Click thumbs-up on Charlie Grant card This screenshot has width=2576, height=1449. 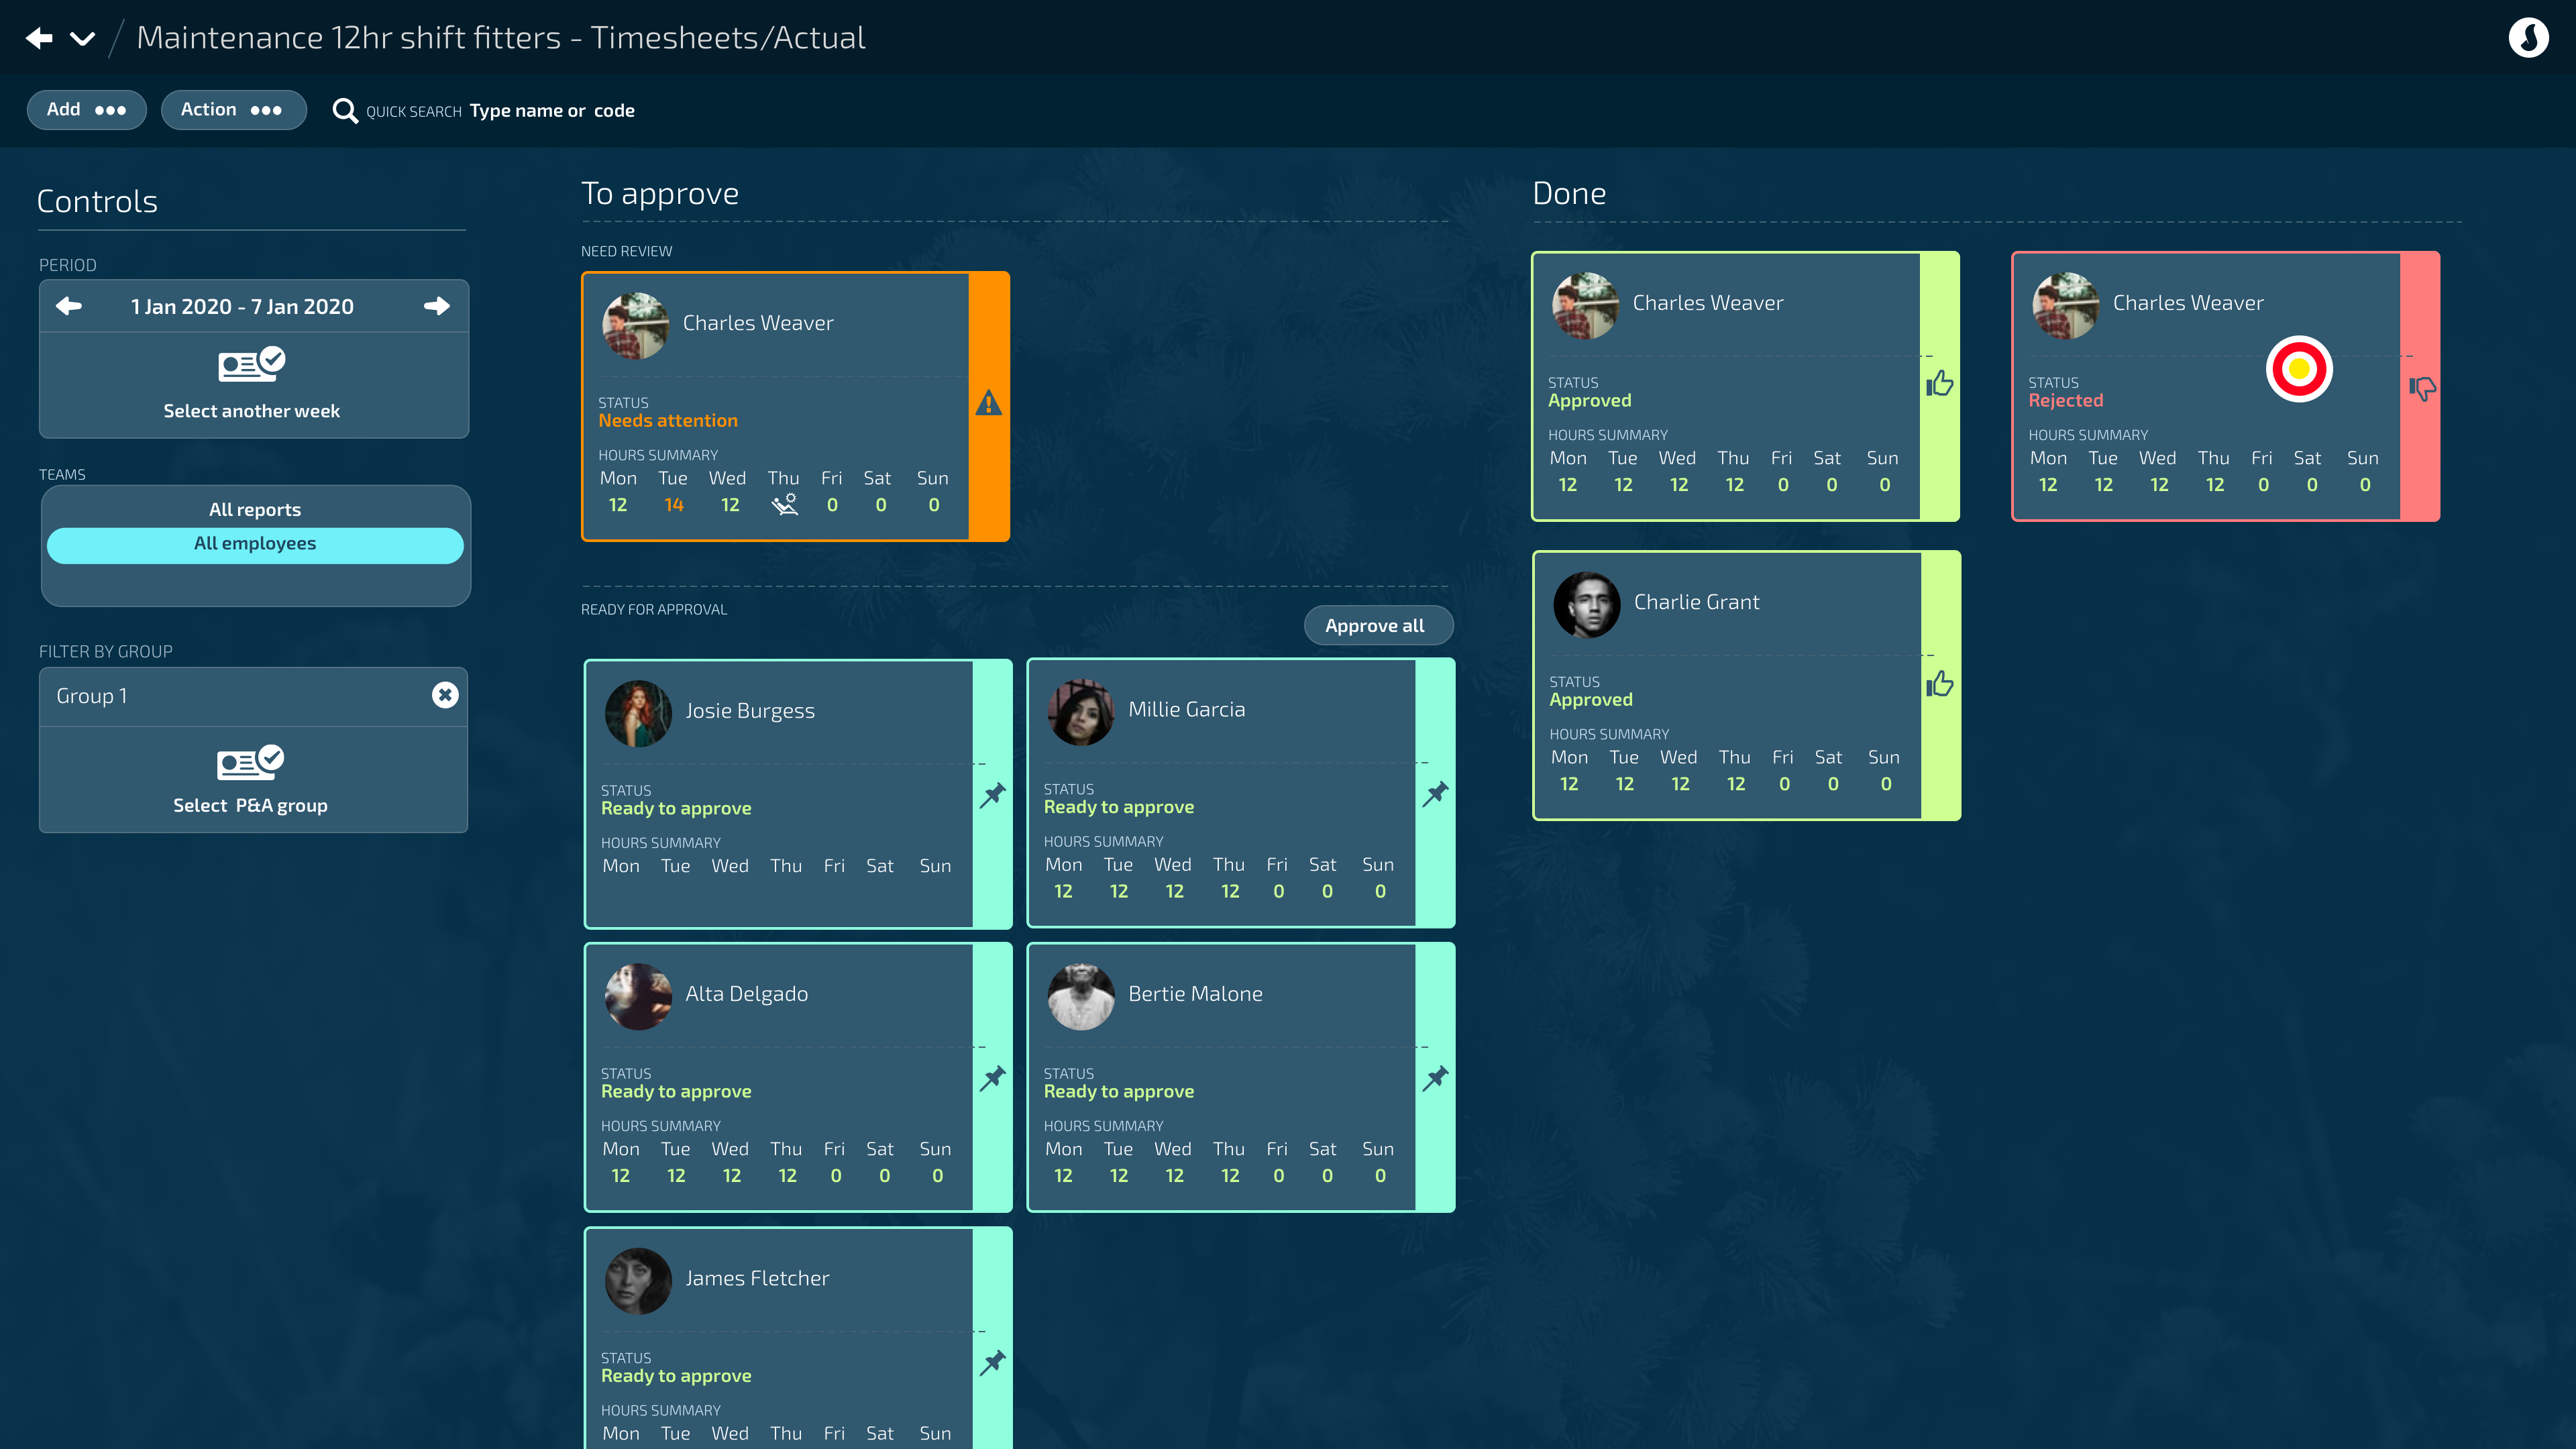tap(1940, 684)
